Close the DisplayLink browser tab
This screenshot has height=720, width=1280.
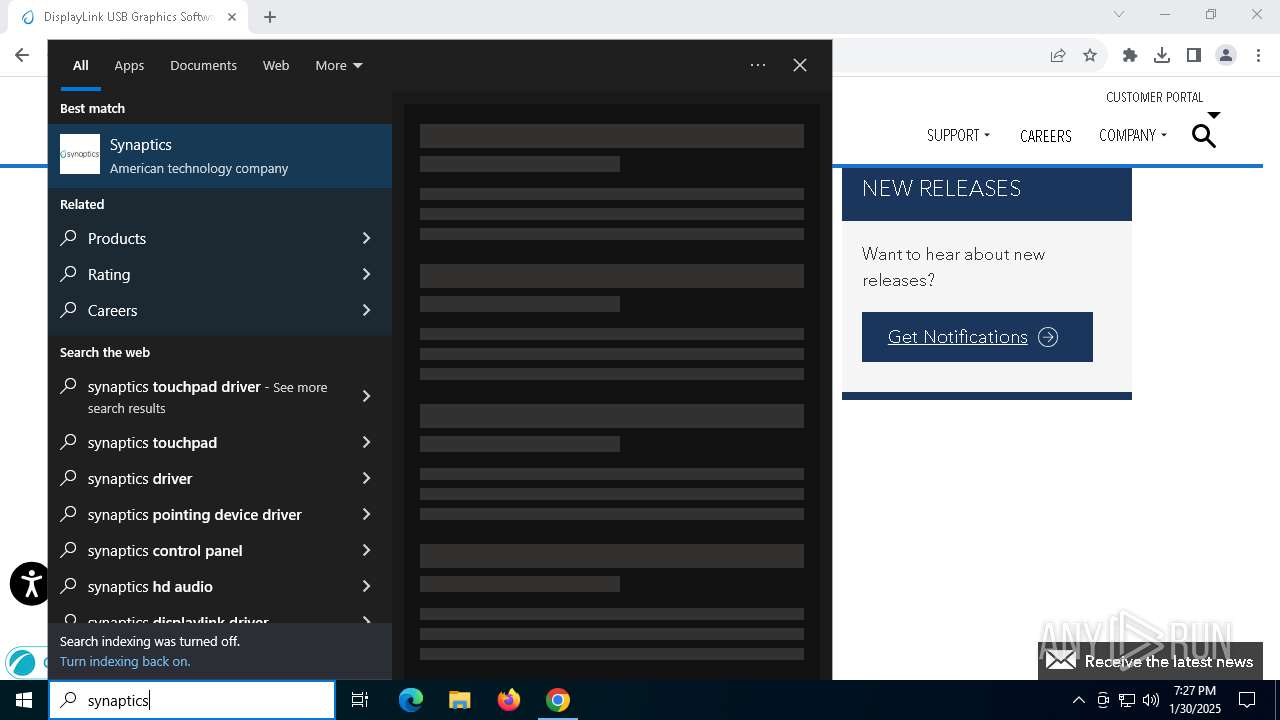[232, 17]
